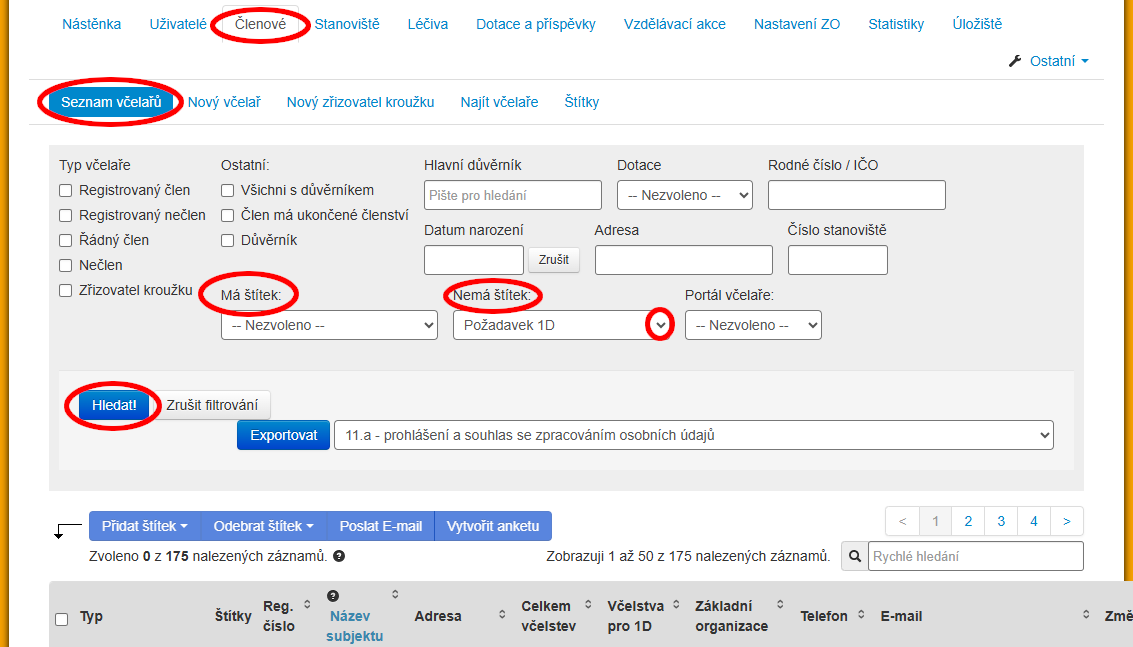This screenshot has height=647, width=1133.
Task: Click the question mark icon above Název subjektu
Action: 333,596
